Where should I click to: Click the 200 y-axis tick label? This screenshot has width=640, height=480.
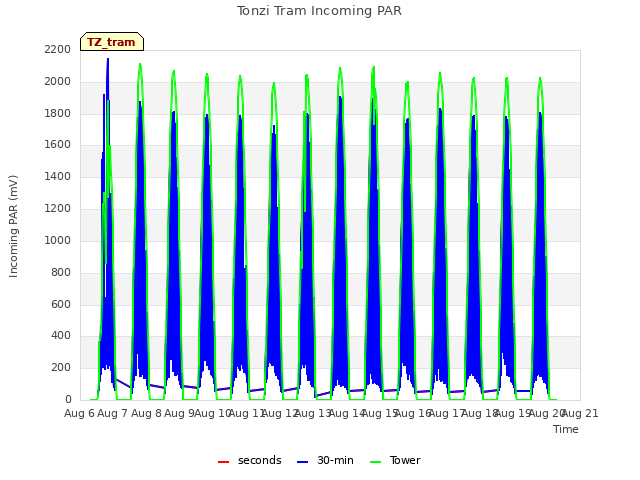tap(61, 367)
